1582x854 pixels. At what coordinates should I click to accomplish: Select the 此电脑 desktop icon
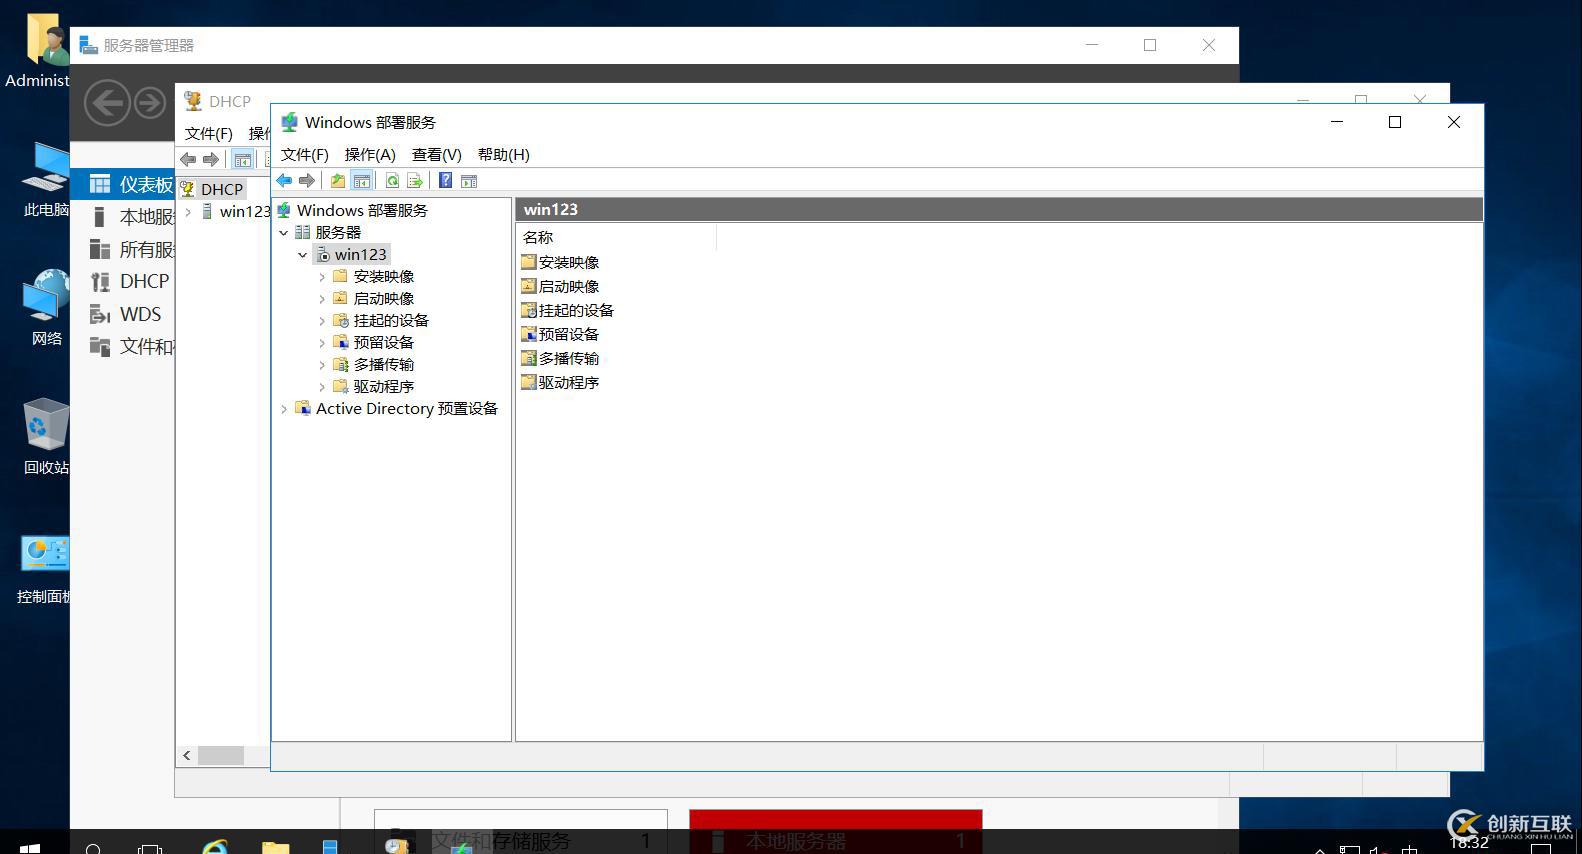pyautogui.click(x=46, y=180)
